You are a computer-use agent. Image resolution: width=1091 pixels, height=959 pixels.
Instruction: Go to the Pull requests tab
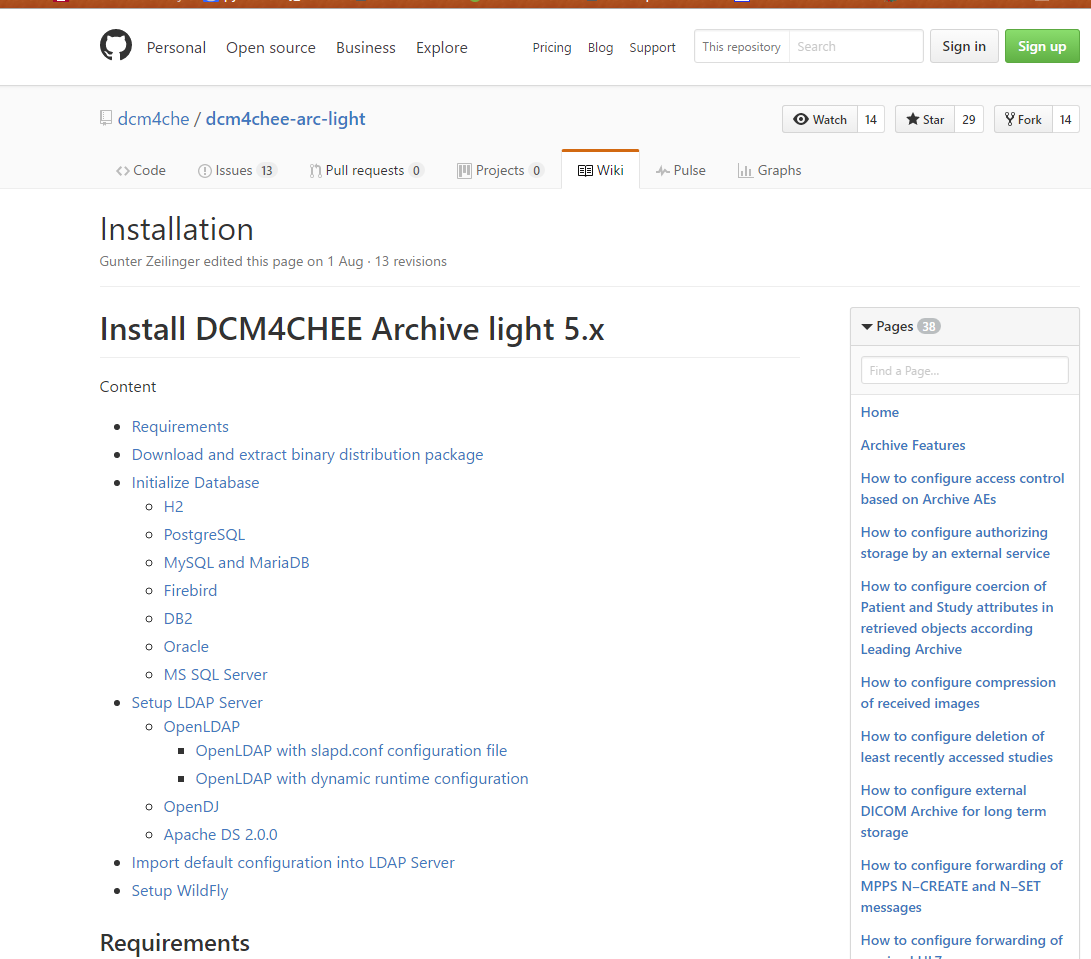(x=365, y=171)
